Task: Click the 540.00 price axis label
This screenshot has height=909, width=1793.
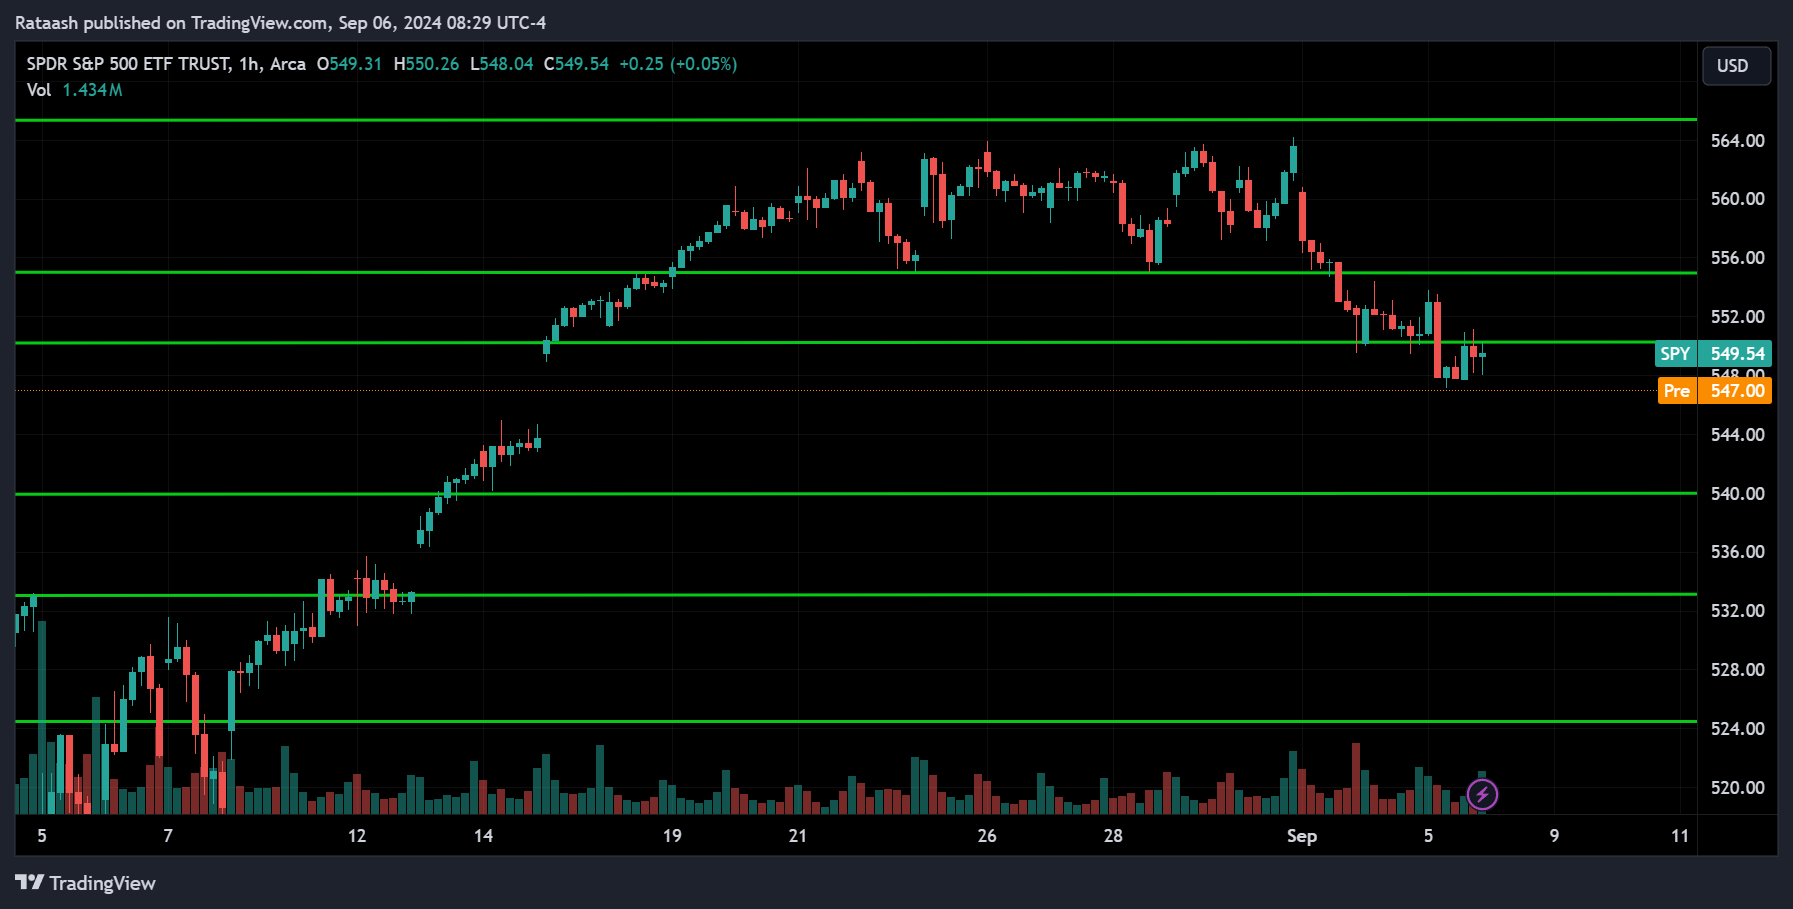Action: (x=1737, y=494)
